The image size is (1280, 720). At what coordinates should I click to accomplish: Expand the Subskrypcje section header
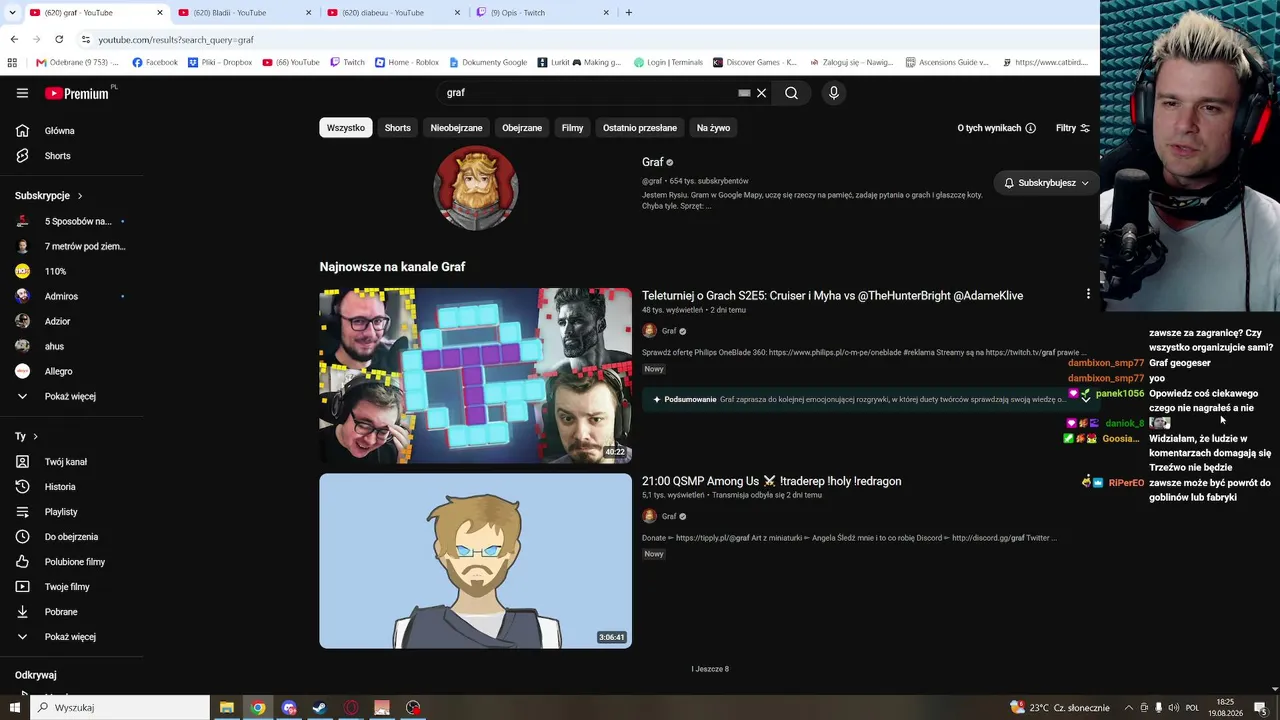pyautogui.click(x=49, y=196)
